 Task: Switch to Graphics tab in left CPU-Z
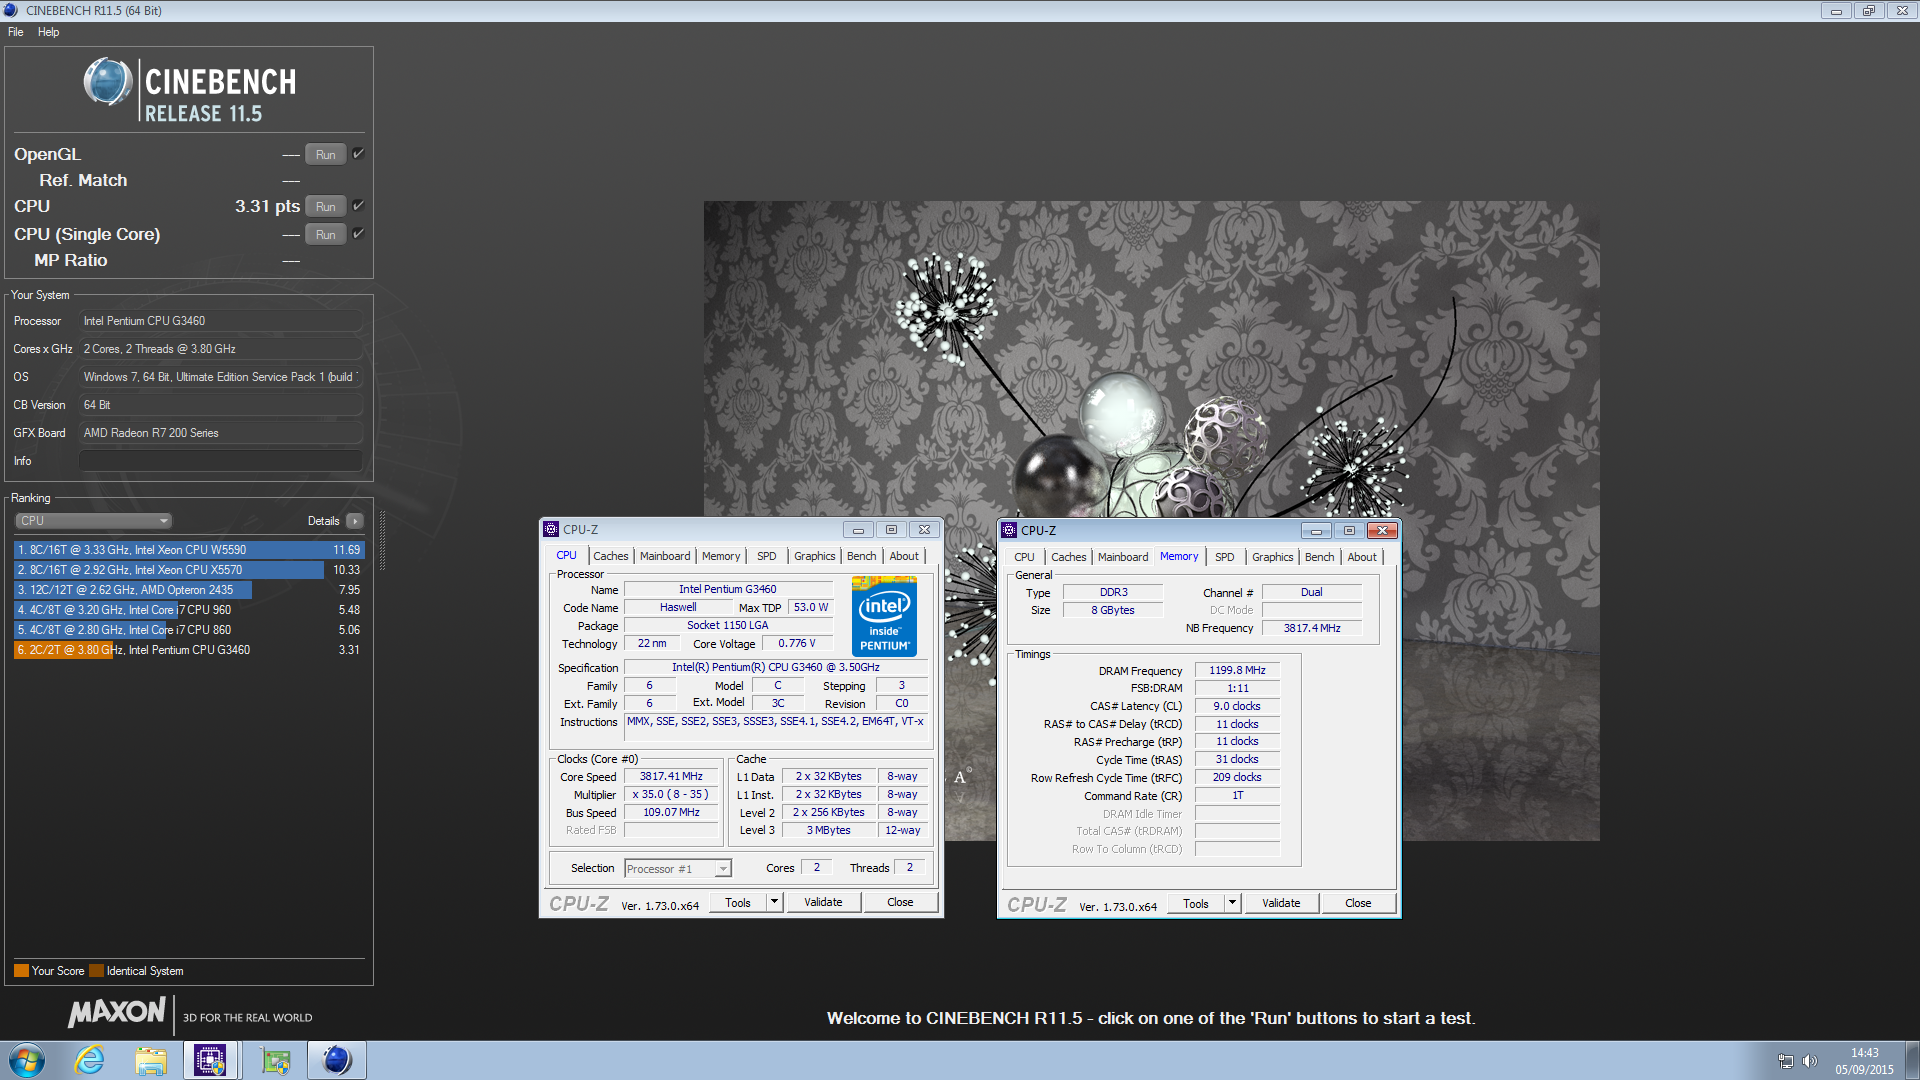click(815, 556)
